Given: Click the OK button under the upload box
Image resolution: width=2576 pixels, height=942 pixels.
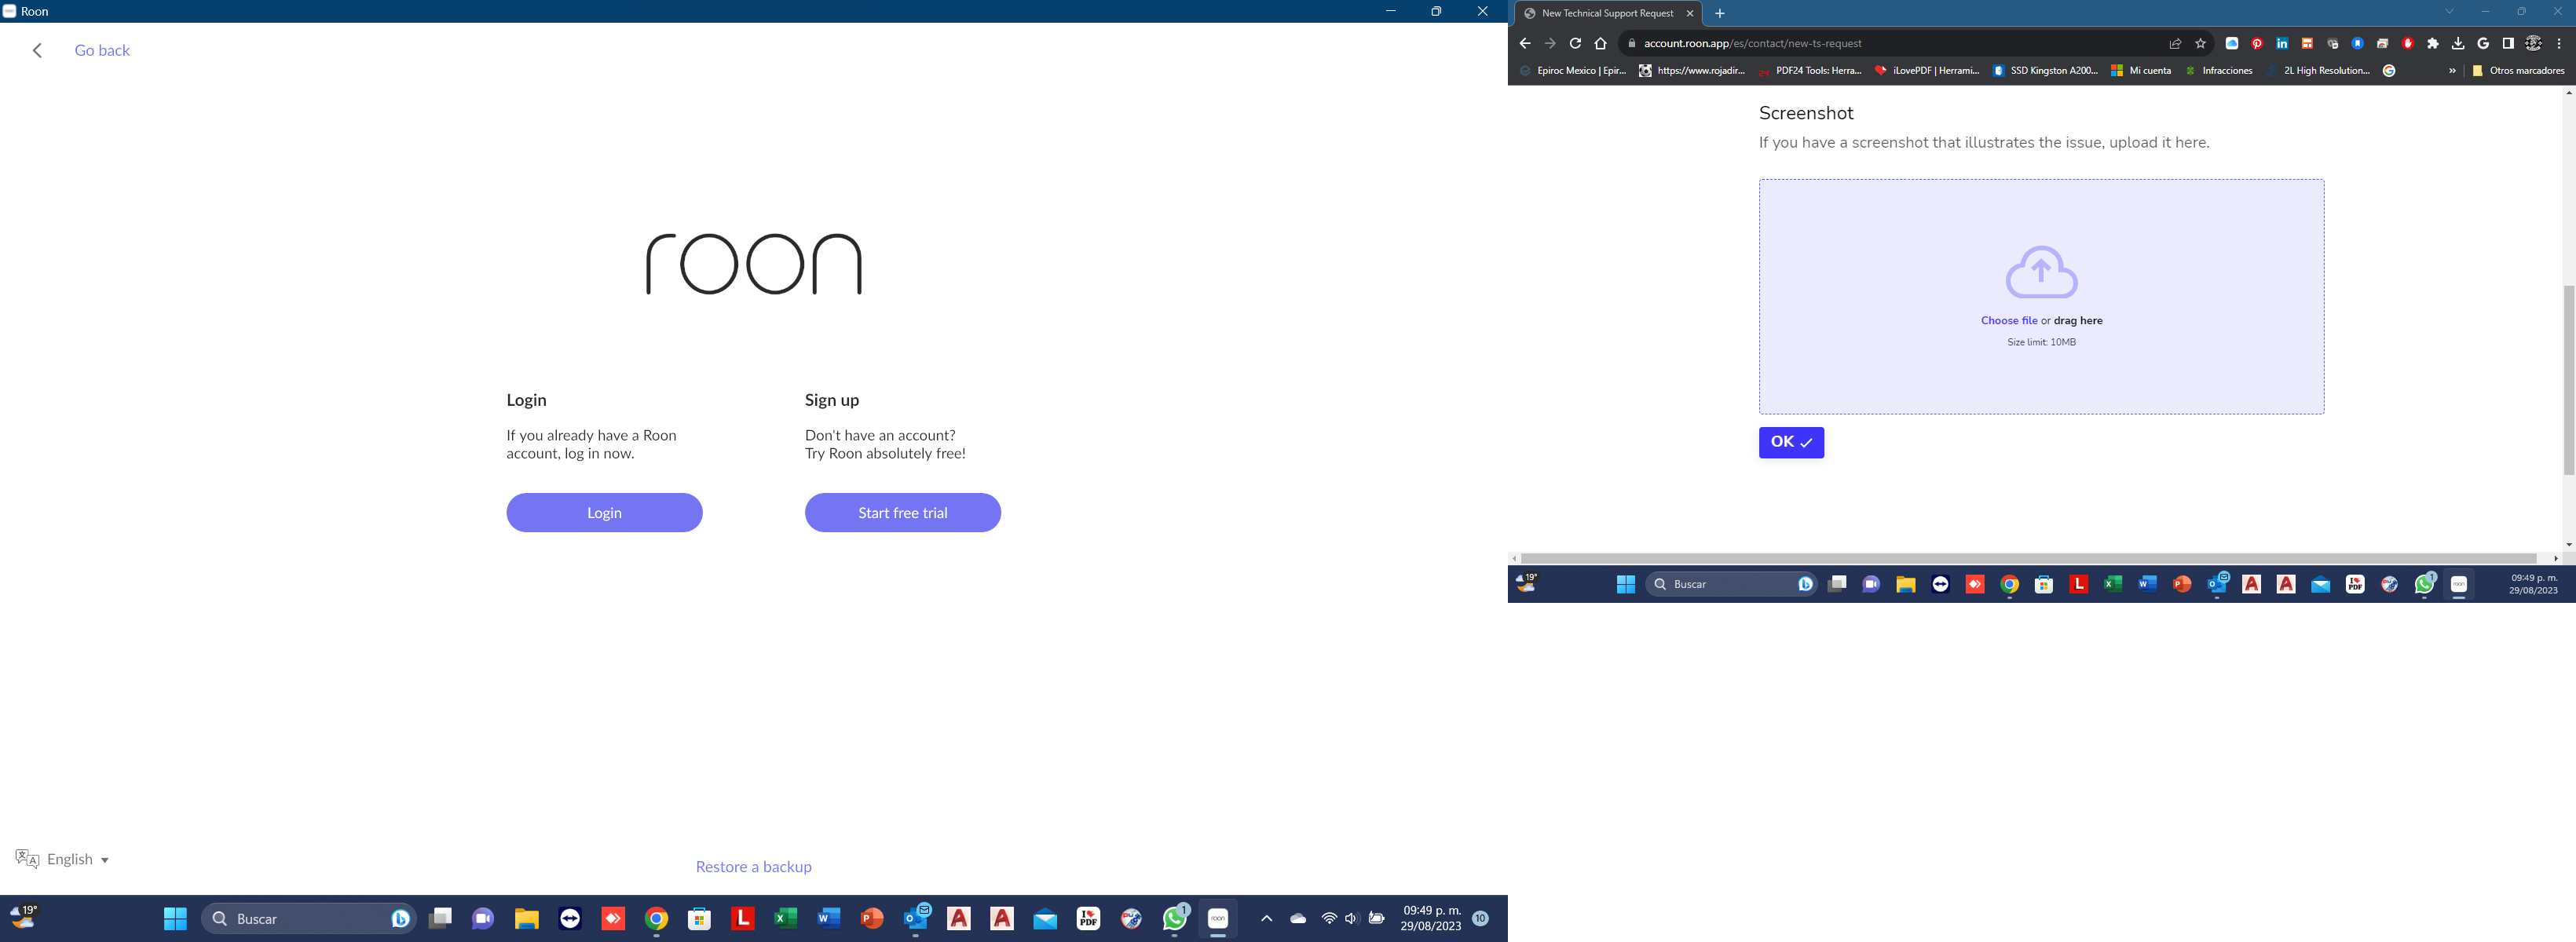Looking at the screenshot, I should 1791,442.
